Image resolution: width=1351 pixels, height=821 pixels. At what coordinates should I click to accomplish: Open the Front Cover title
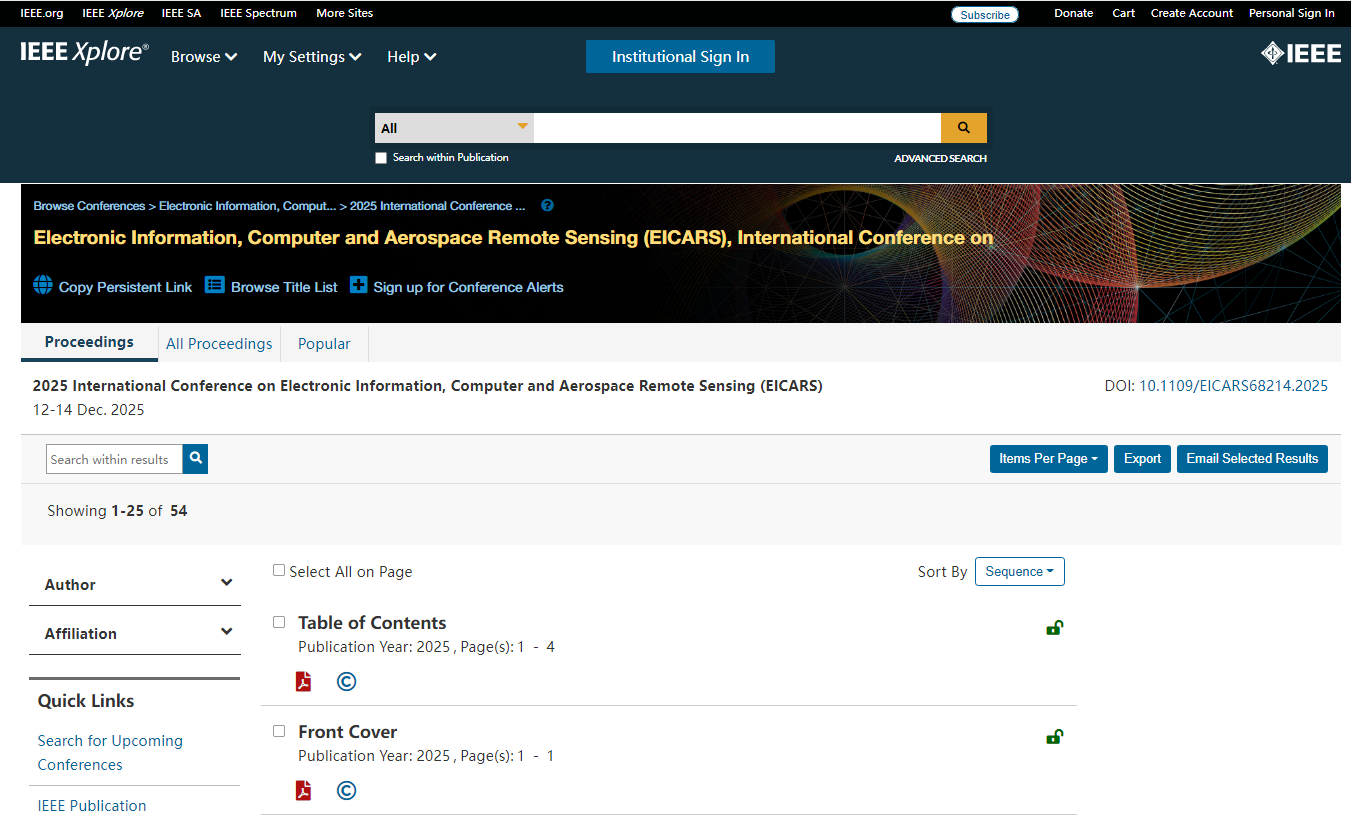[347, 732]
